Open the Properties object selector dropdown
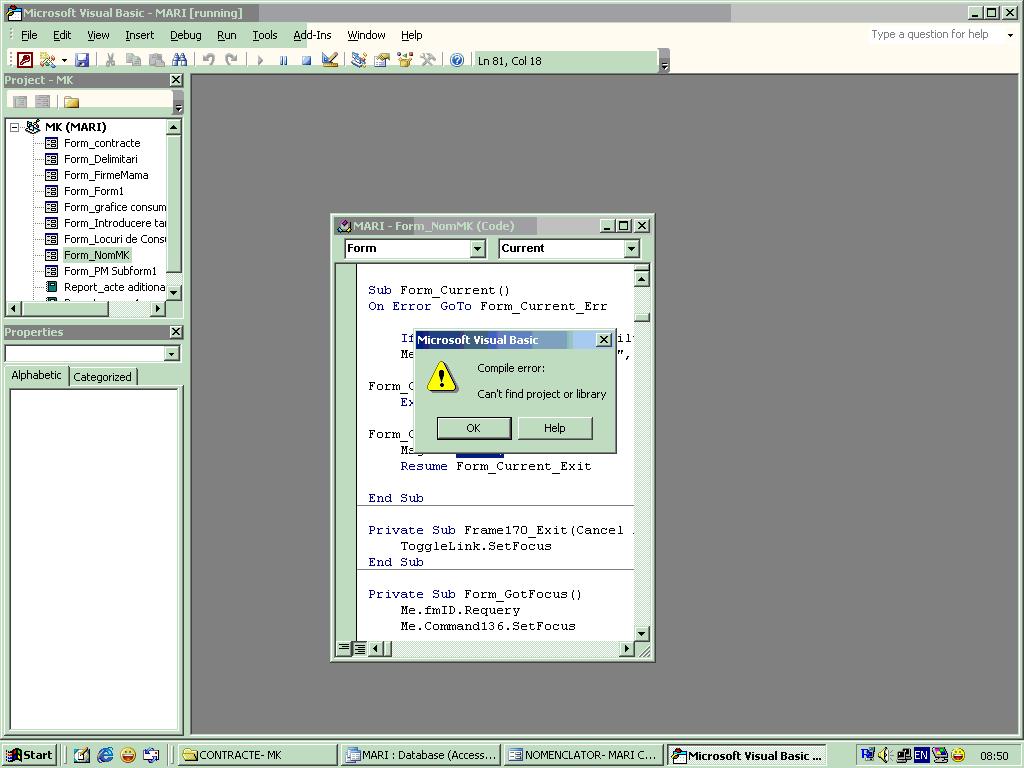The width and height of the screenshot is (1024, 768). tap(172, 353)
